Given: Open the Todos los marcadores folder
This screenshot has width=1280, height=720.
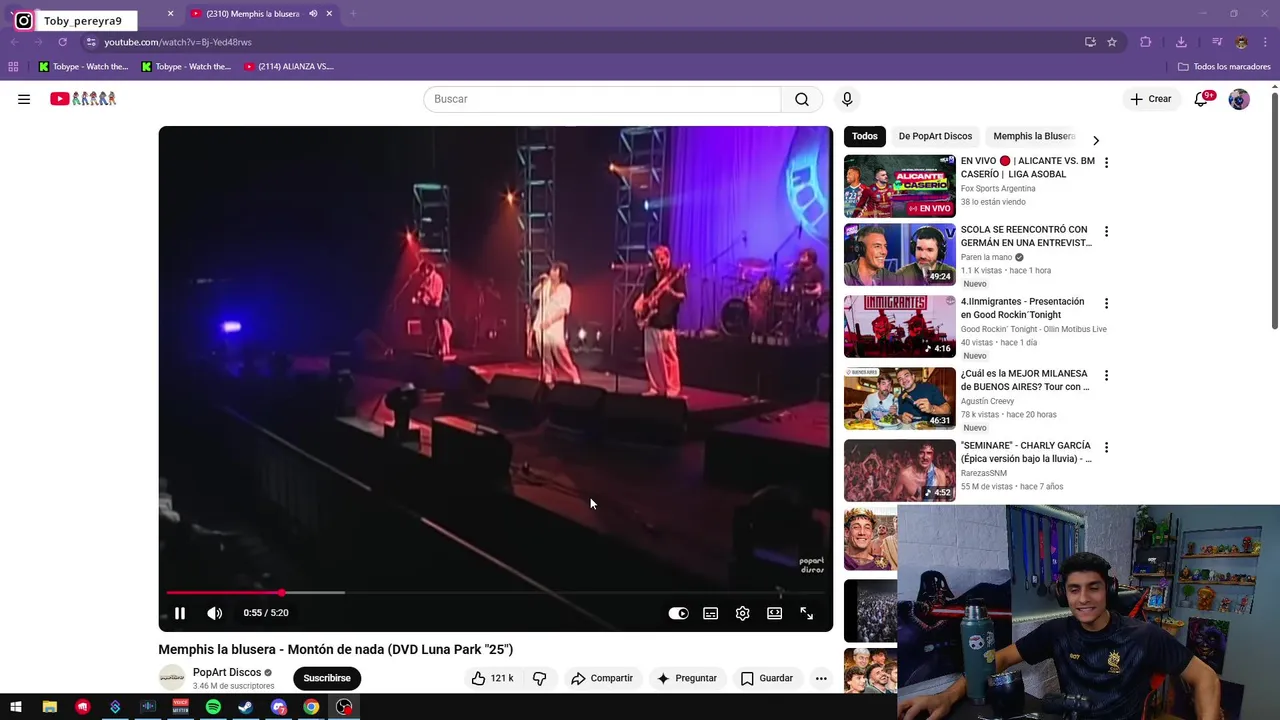Looking at the screenshot, I should pyautogui.click(x=1224, y=67).
